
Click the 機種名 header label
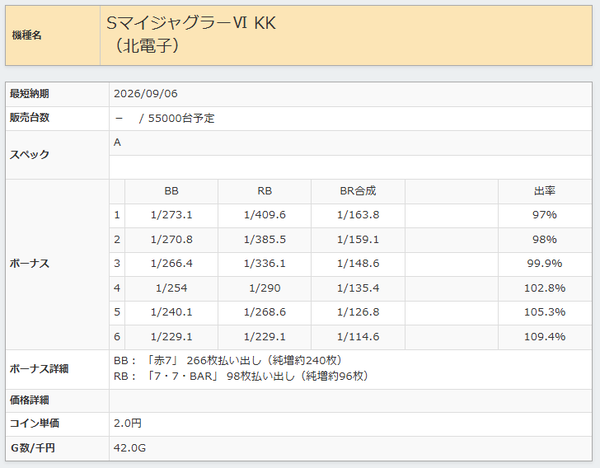(x=26, y=36)
